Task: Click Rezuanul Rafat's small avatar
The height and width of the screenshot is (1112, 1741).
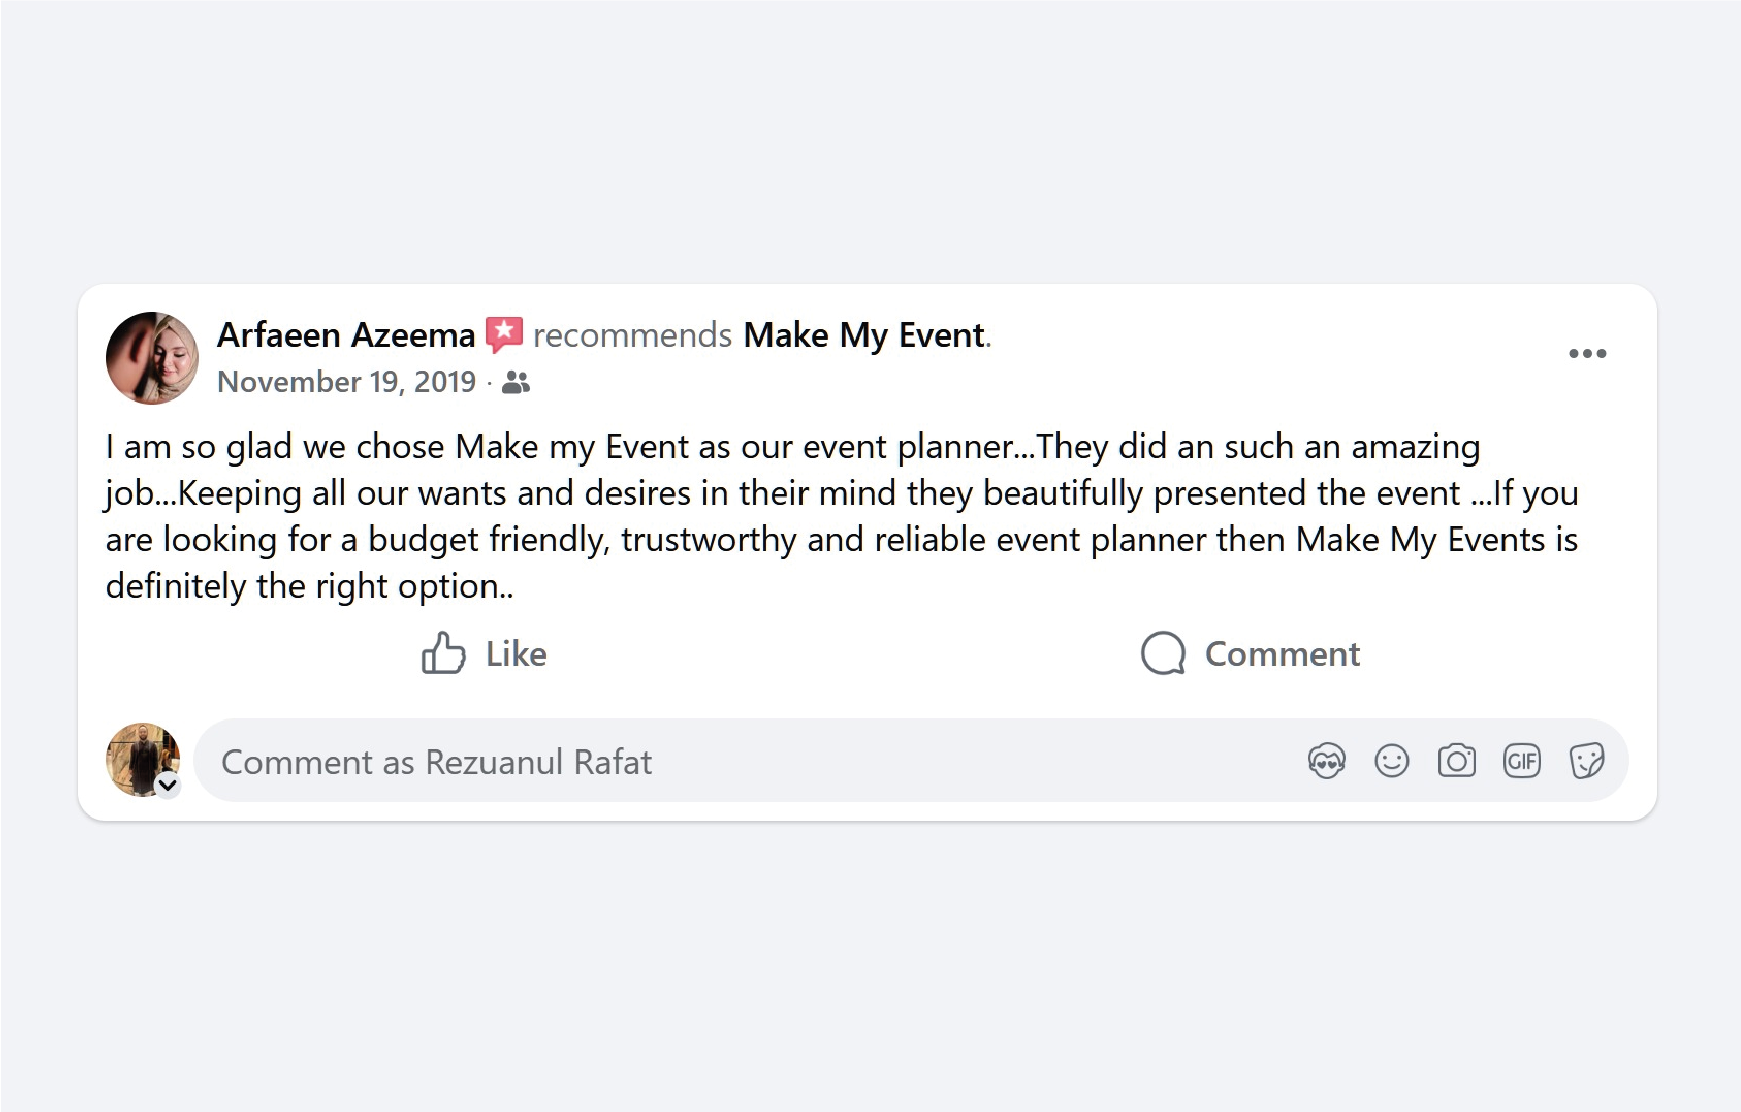Action: pyautogui.click(x=142, y=759)
